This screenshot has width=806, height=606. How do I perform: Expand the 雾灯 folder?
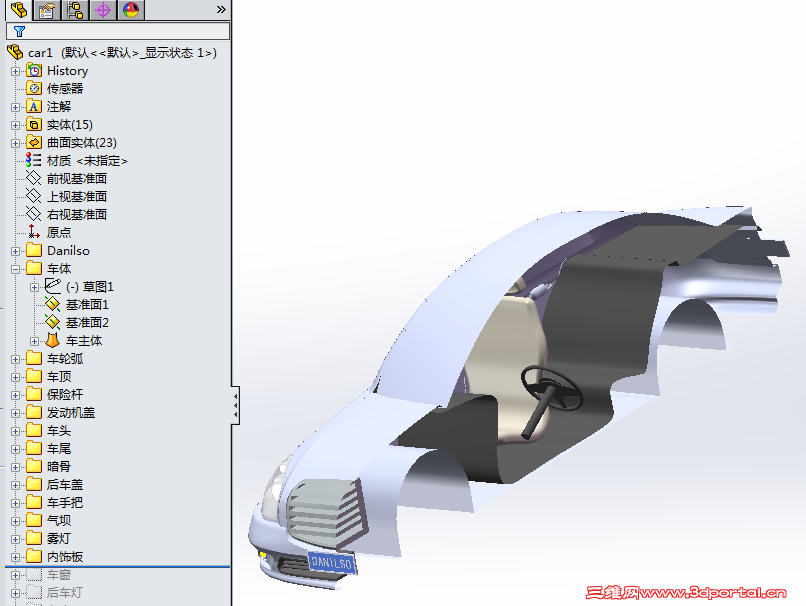tap(15, 539)
